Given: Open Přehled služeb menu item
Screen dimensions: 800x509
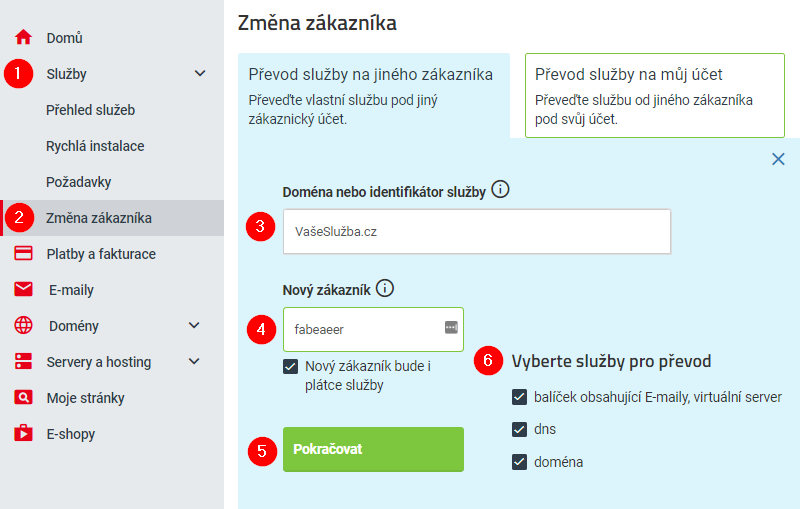Looking at the screenshot, I should (x=90, y=110).
